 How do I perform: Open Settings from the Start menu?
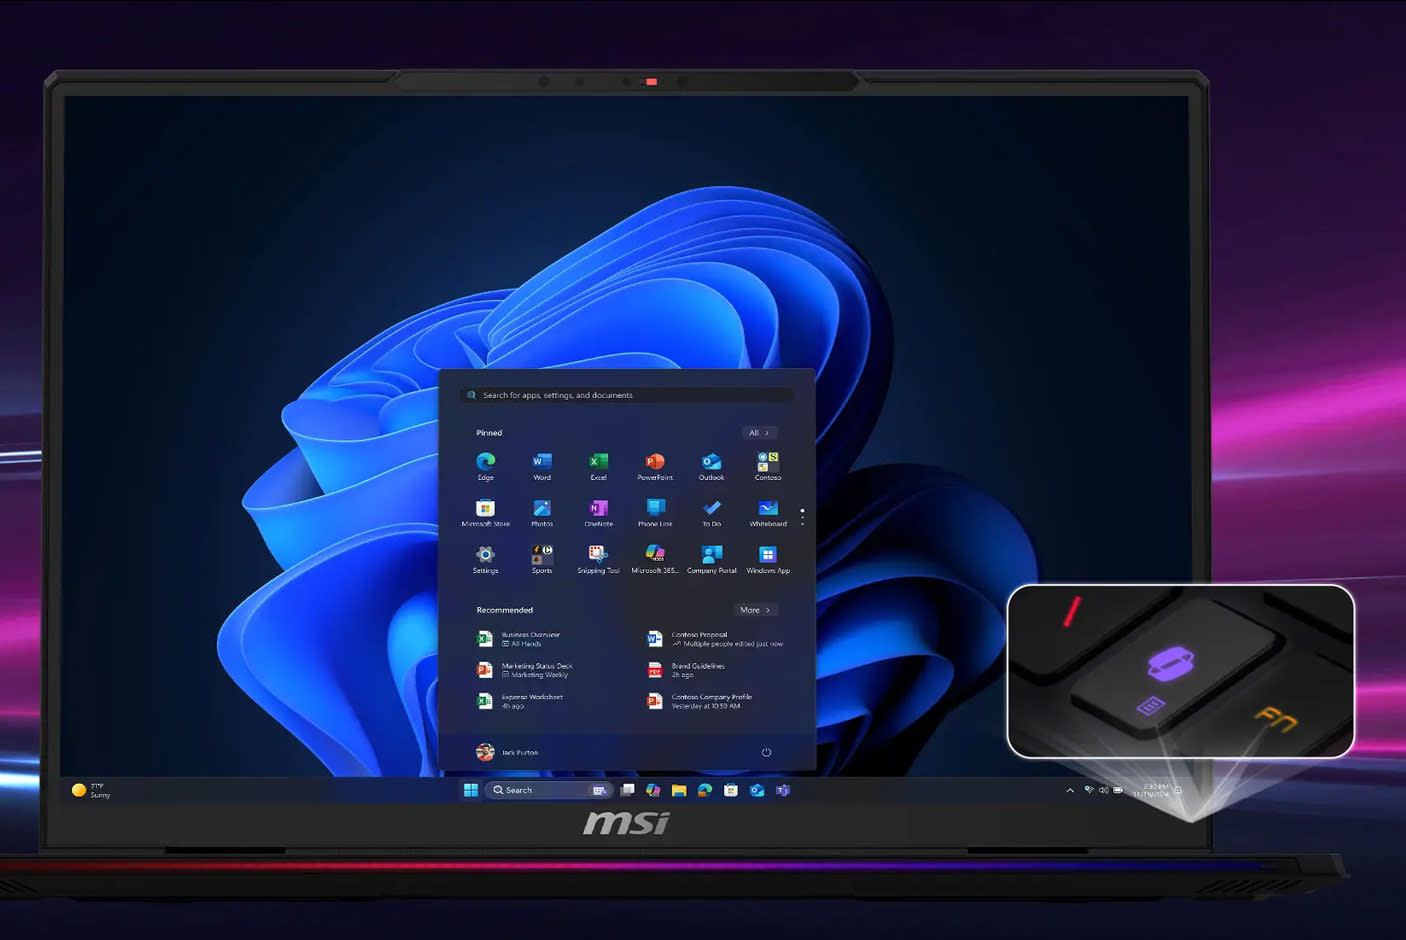click(485, 559)
